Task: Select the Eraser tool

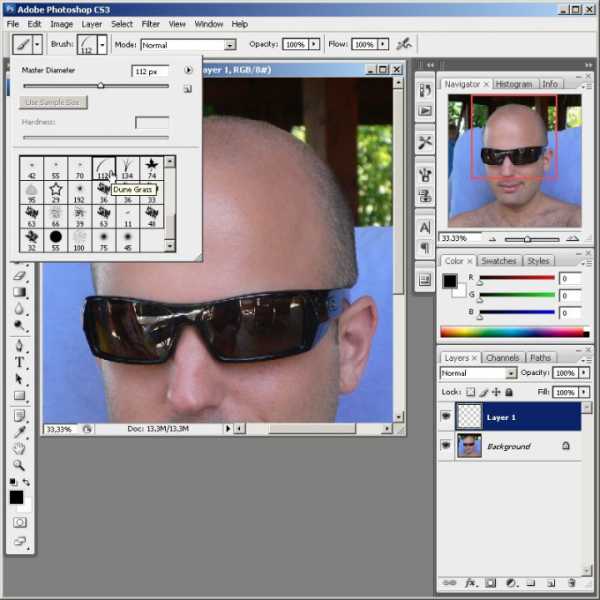Action: pyautogui.click(x=19, y=276)
